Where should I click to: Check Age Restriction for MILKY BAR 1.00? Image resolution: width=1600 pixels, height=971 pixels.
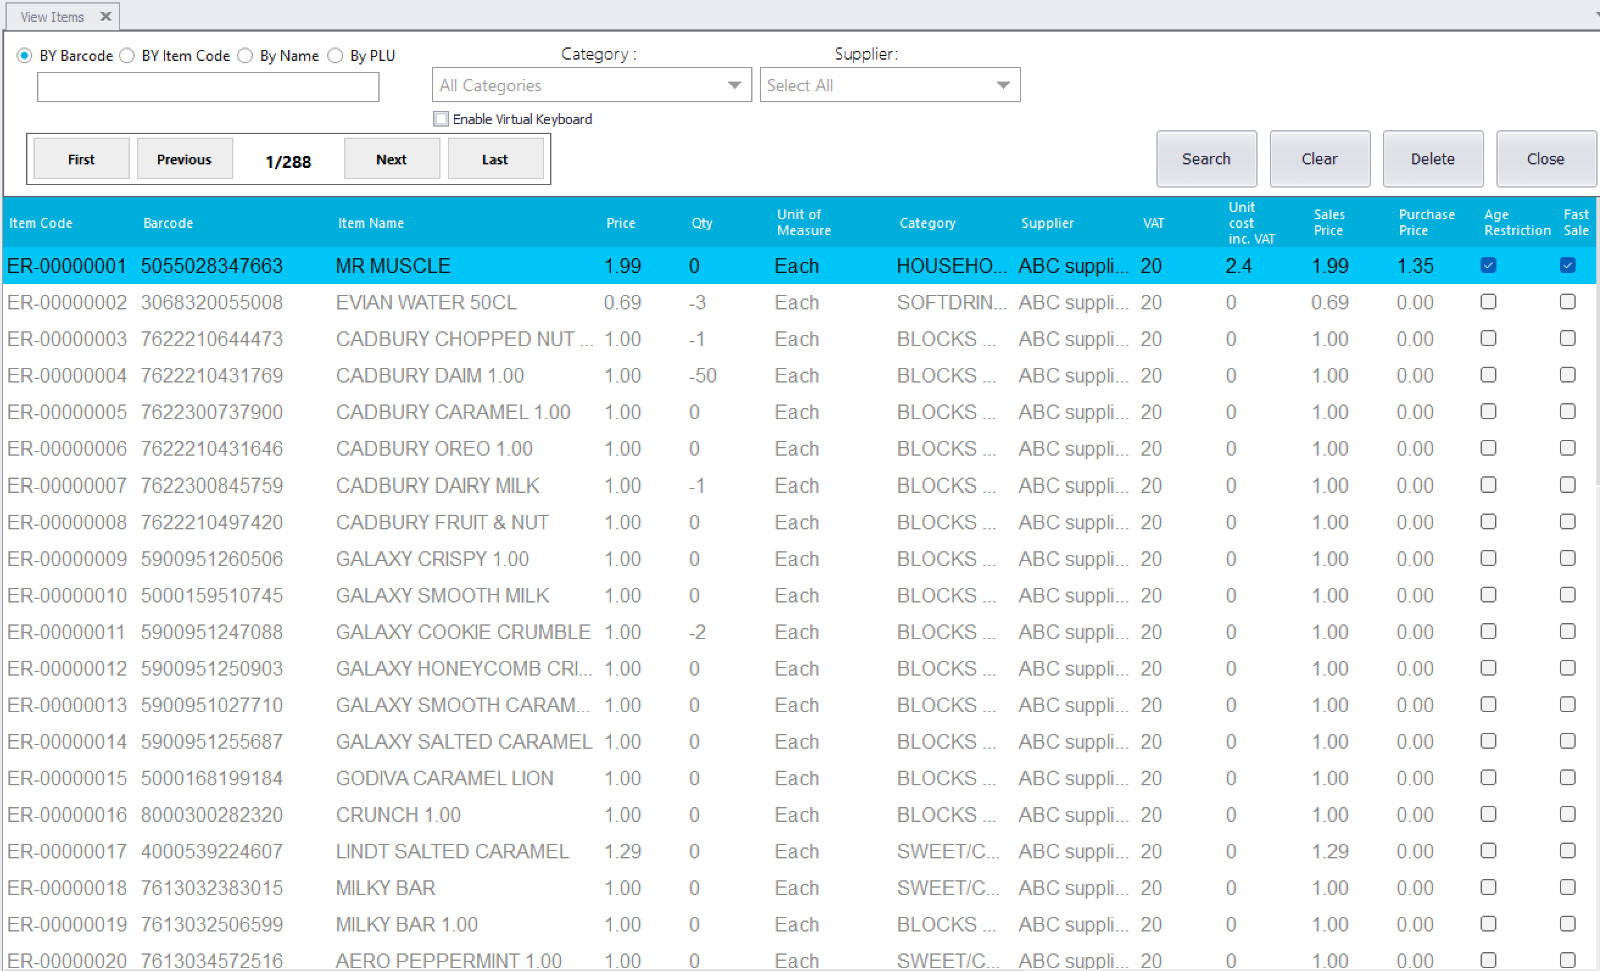point(1488,924)
